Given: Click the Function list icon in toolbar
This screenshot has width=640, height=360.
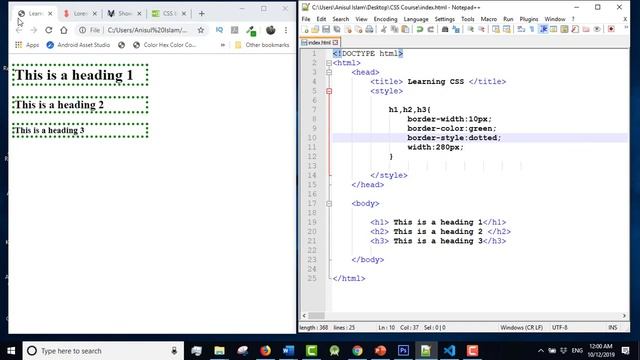Looking at the screenshot, I should pos(575,29).
